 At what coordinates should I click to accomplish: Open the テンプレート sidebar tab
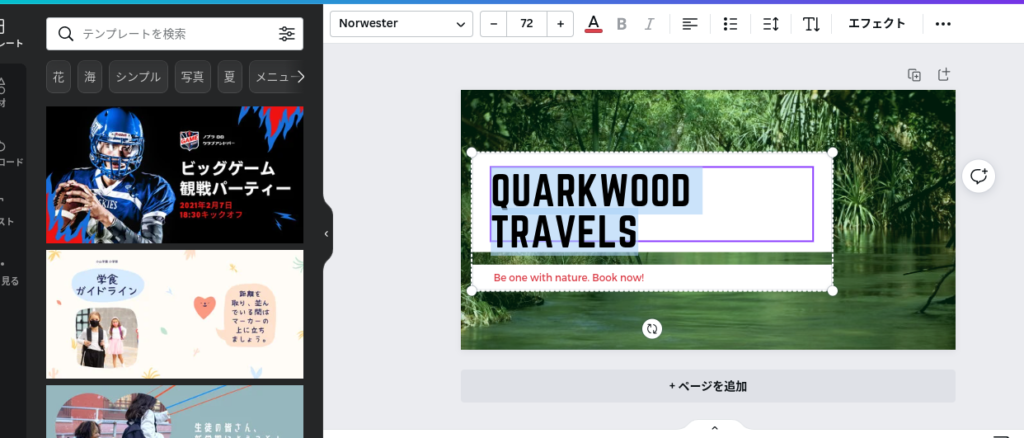[11, 34]
